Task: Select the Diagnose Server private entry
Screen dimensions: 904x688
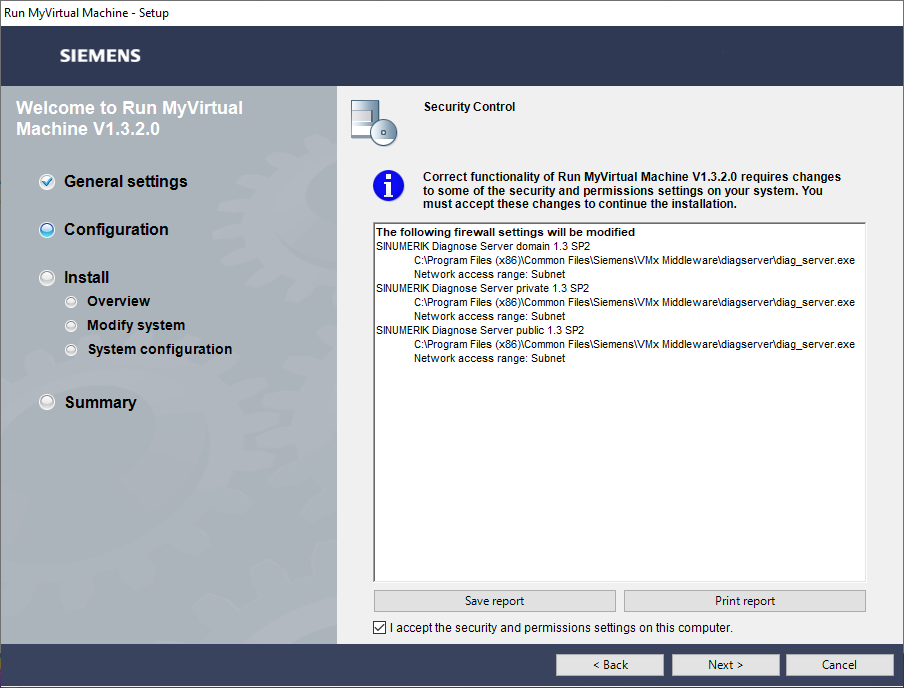Action: (x=479, y=288)
